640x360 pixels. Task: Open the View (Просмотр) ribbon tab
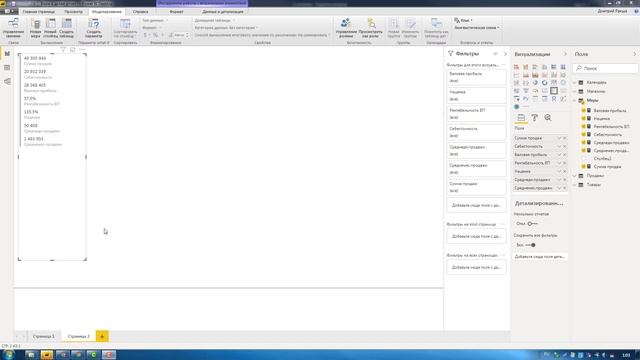73,12
